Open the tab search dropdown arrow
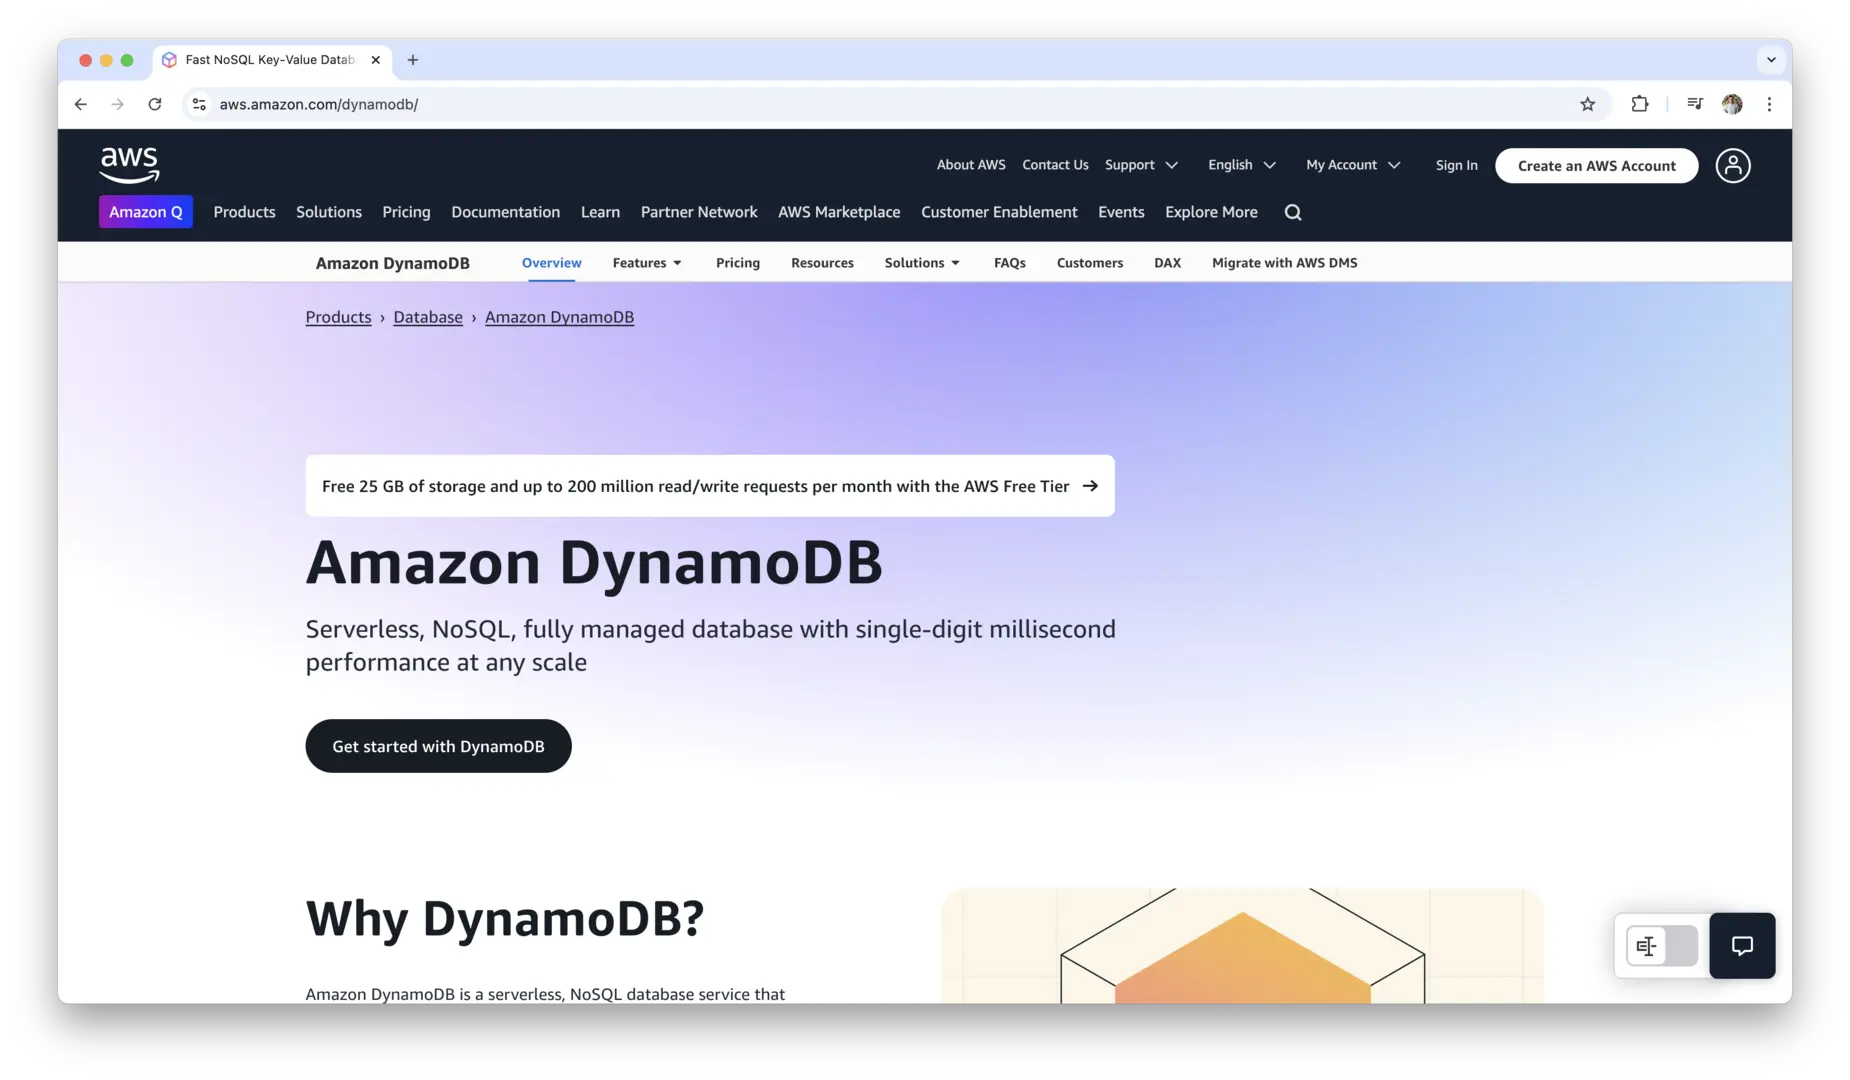Viewport: 1850px width, 1080px height. [1771, 60]
